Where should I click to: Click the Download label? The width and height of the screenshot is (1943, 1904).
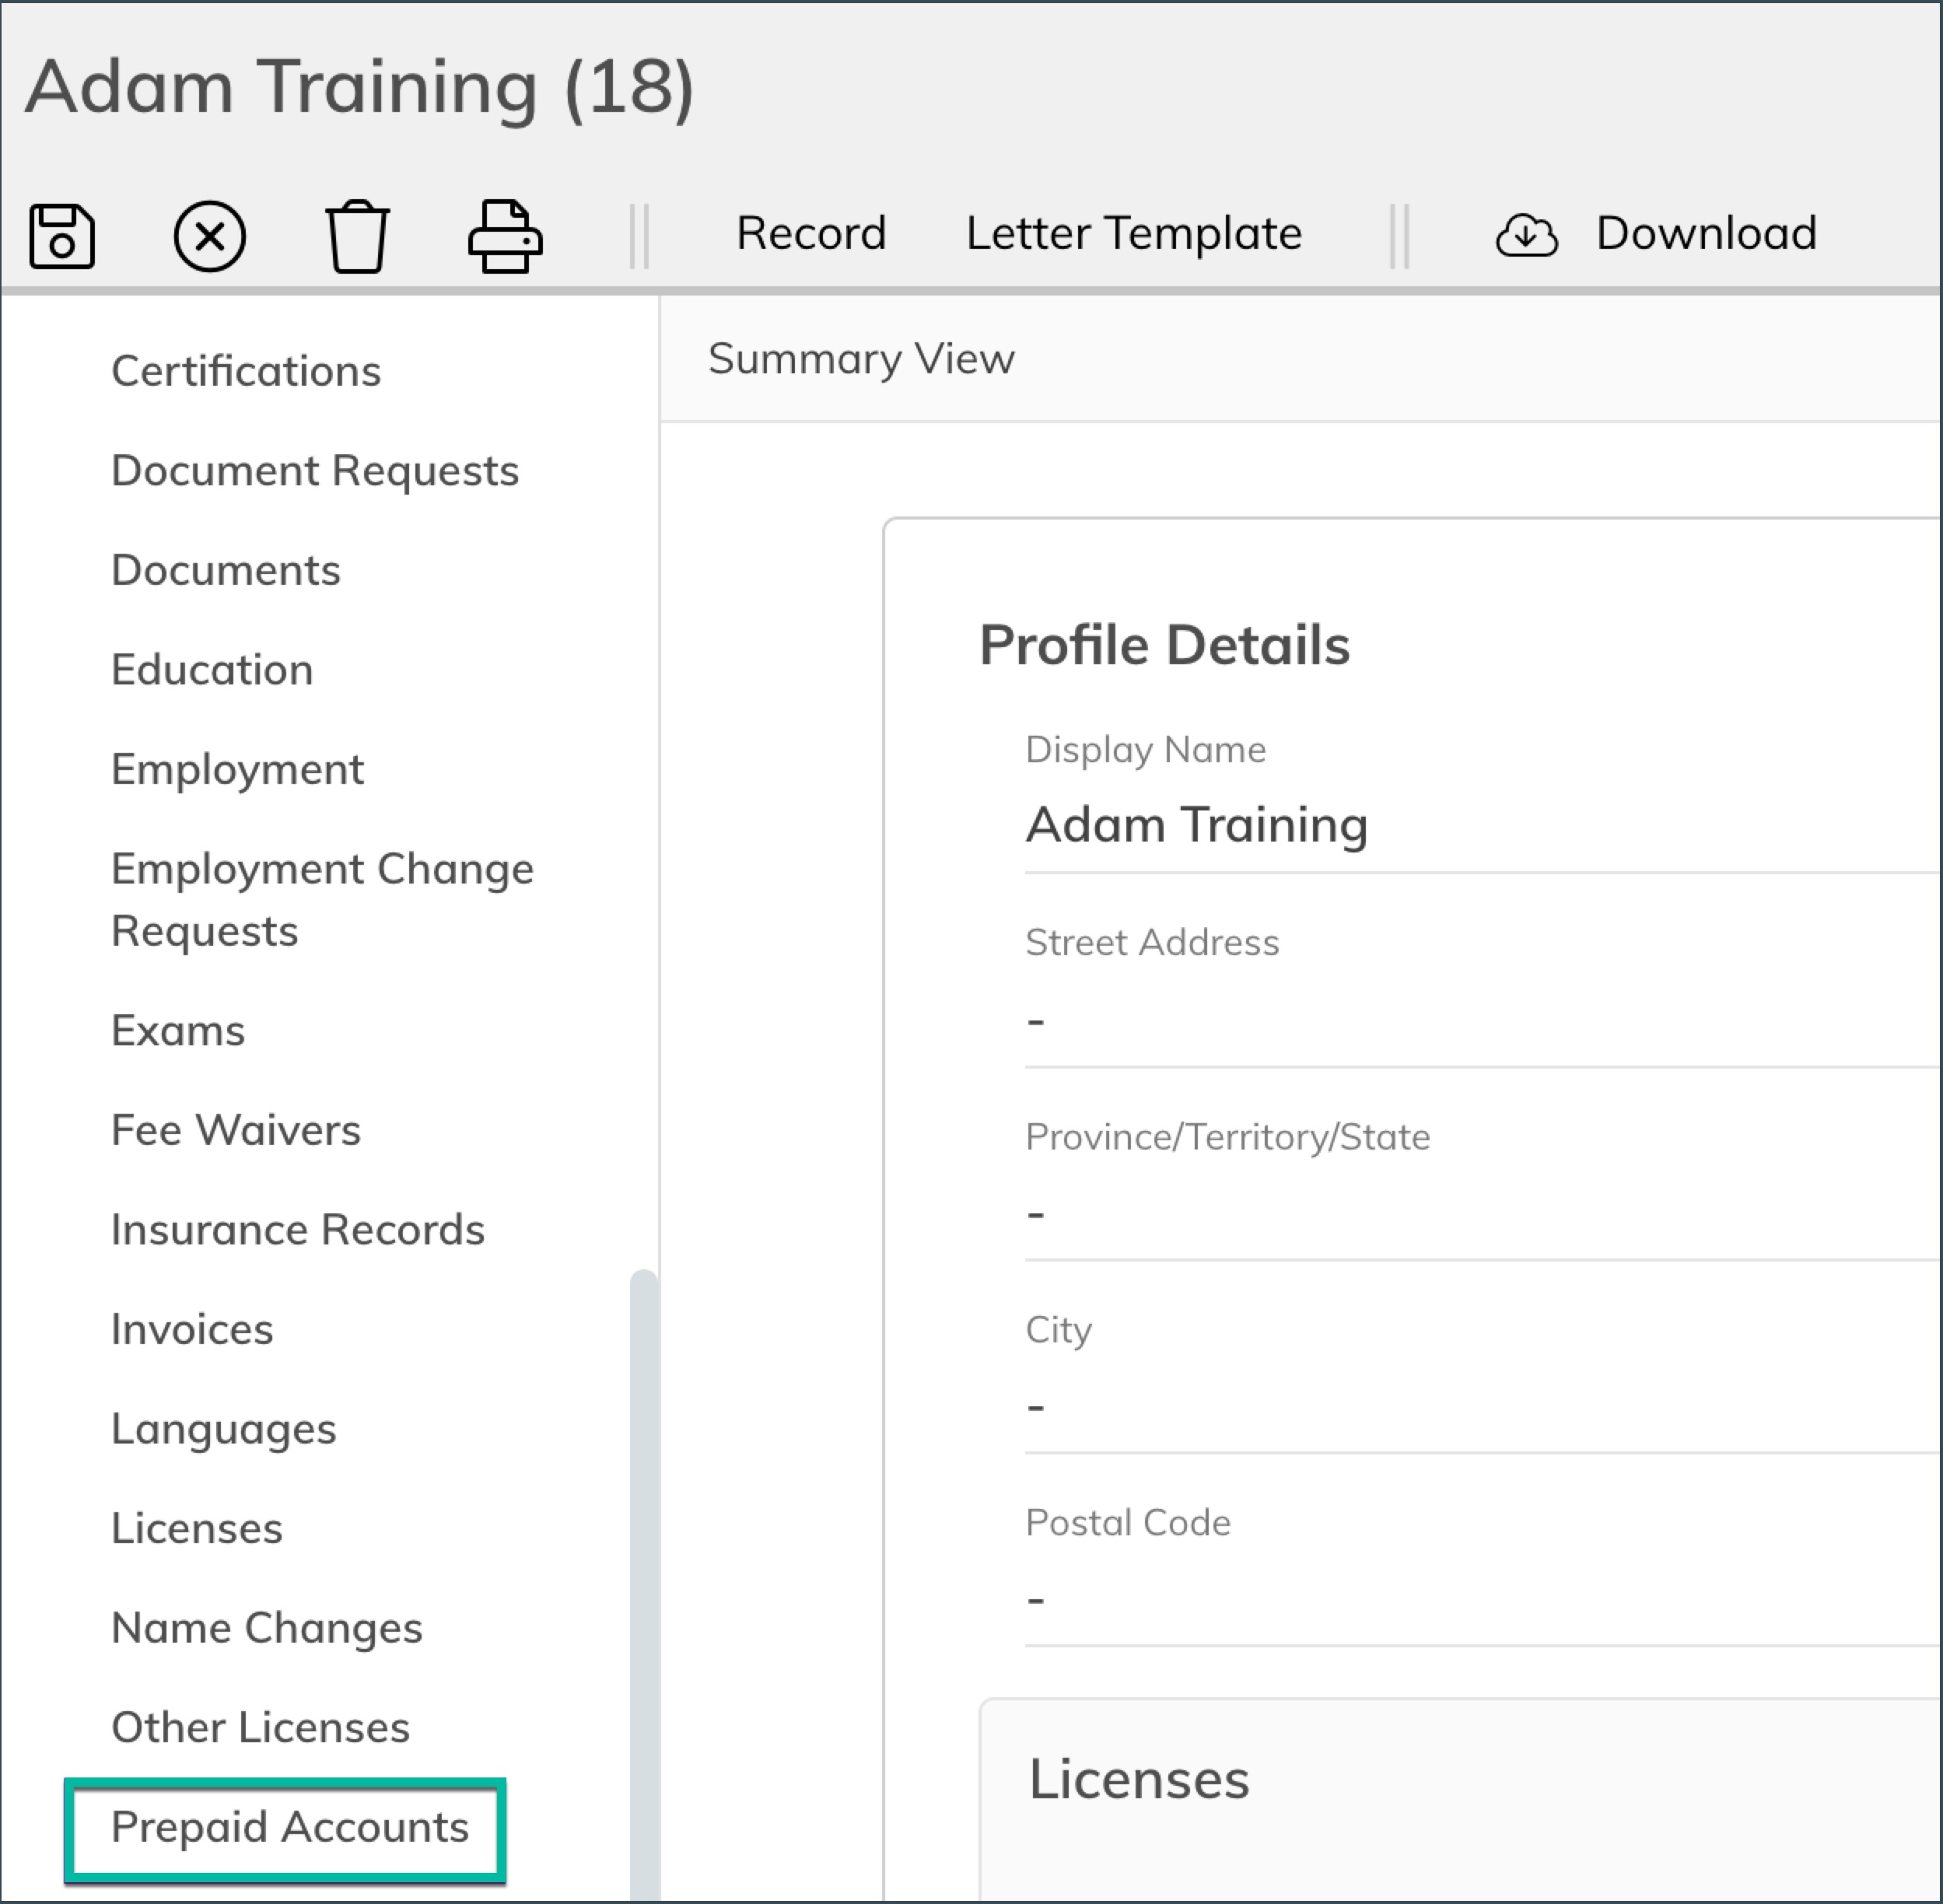[x=1706, y=234]
